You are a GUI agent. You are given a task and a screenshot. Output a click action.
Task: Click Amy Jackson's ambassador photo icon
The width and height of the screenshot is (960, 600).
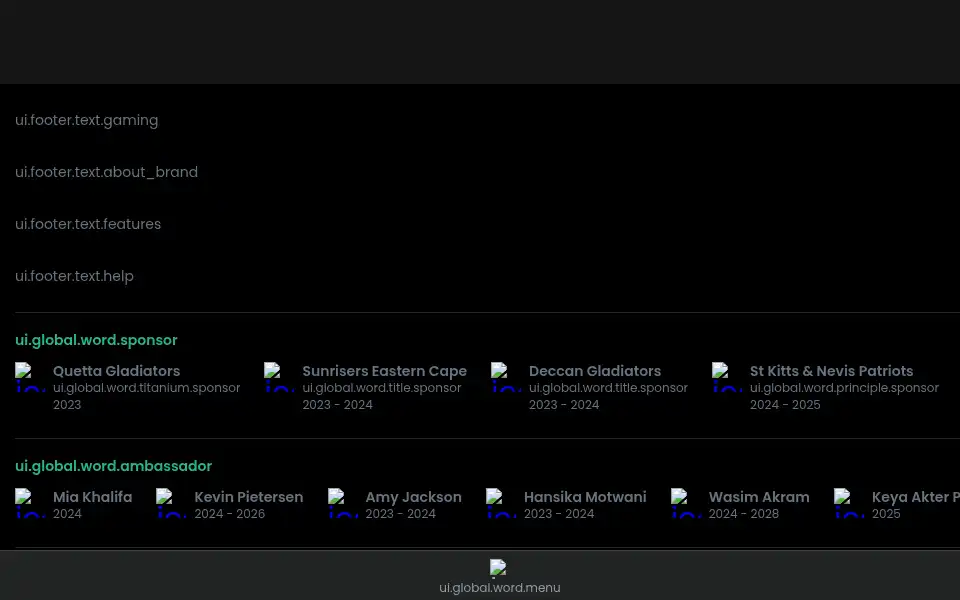point(343,503)
